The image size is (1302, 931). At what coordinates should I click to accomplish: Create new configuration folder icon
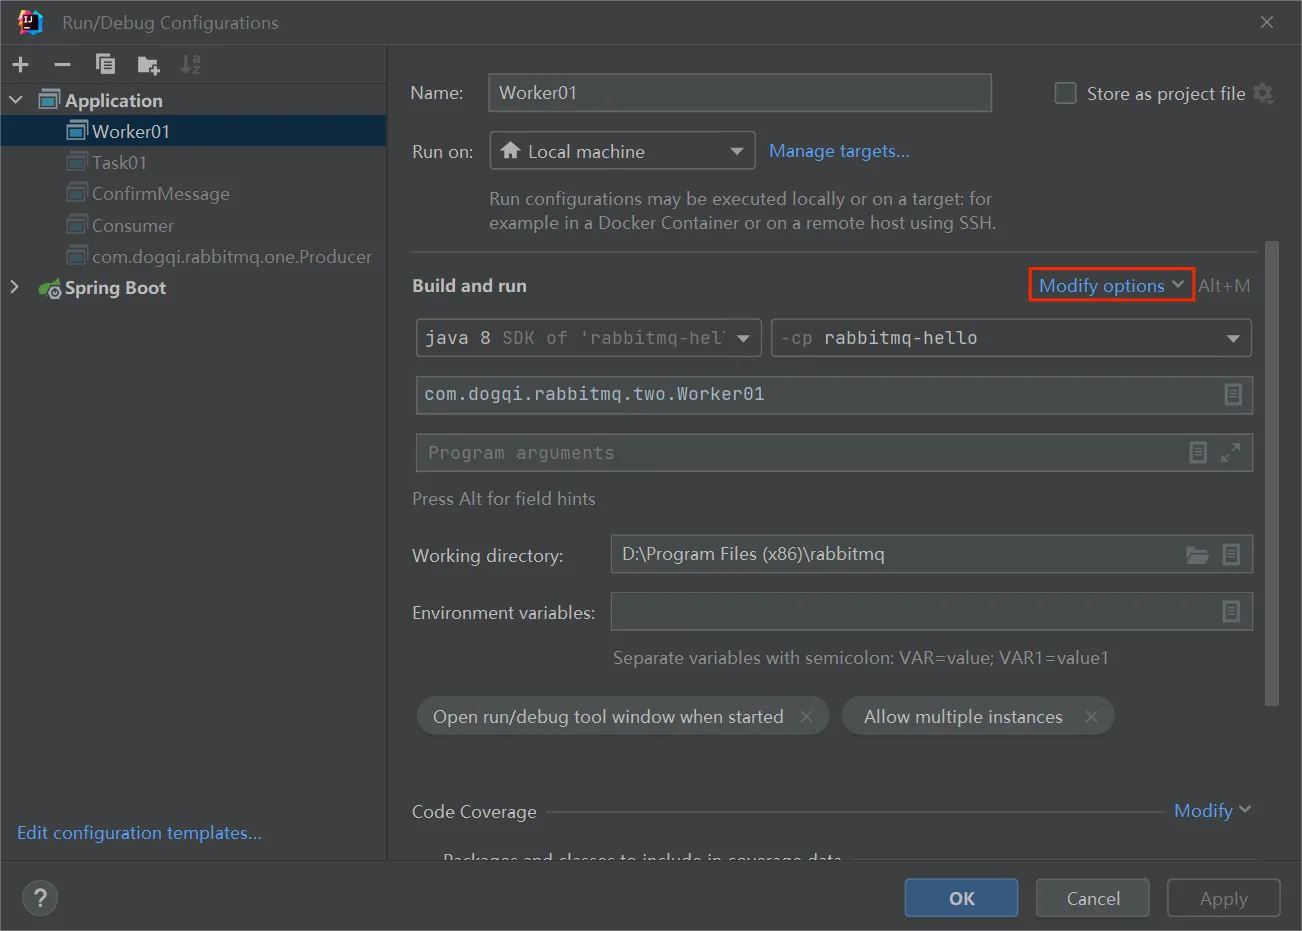(x=148, y=65)
